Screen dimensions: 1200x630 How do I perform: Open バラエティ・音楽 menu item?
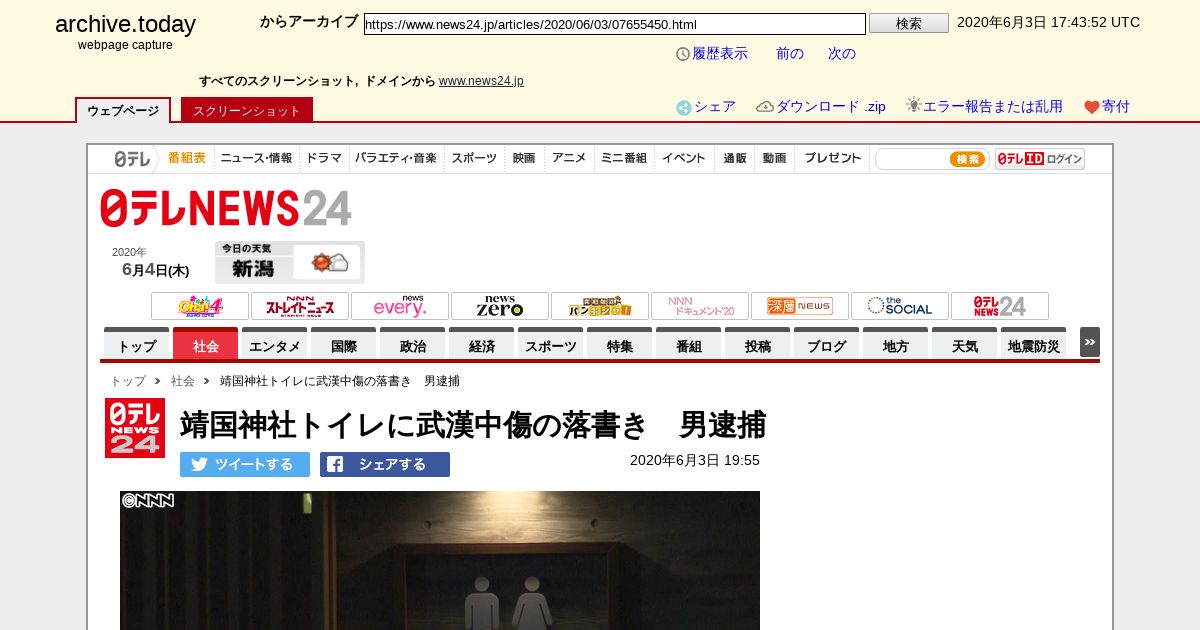point(396,158)
